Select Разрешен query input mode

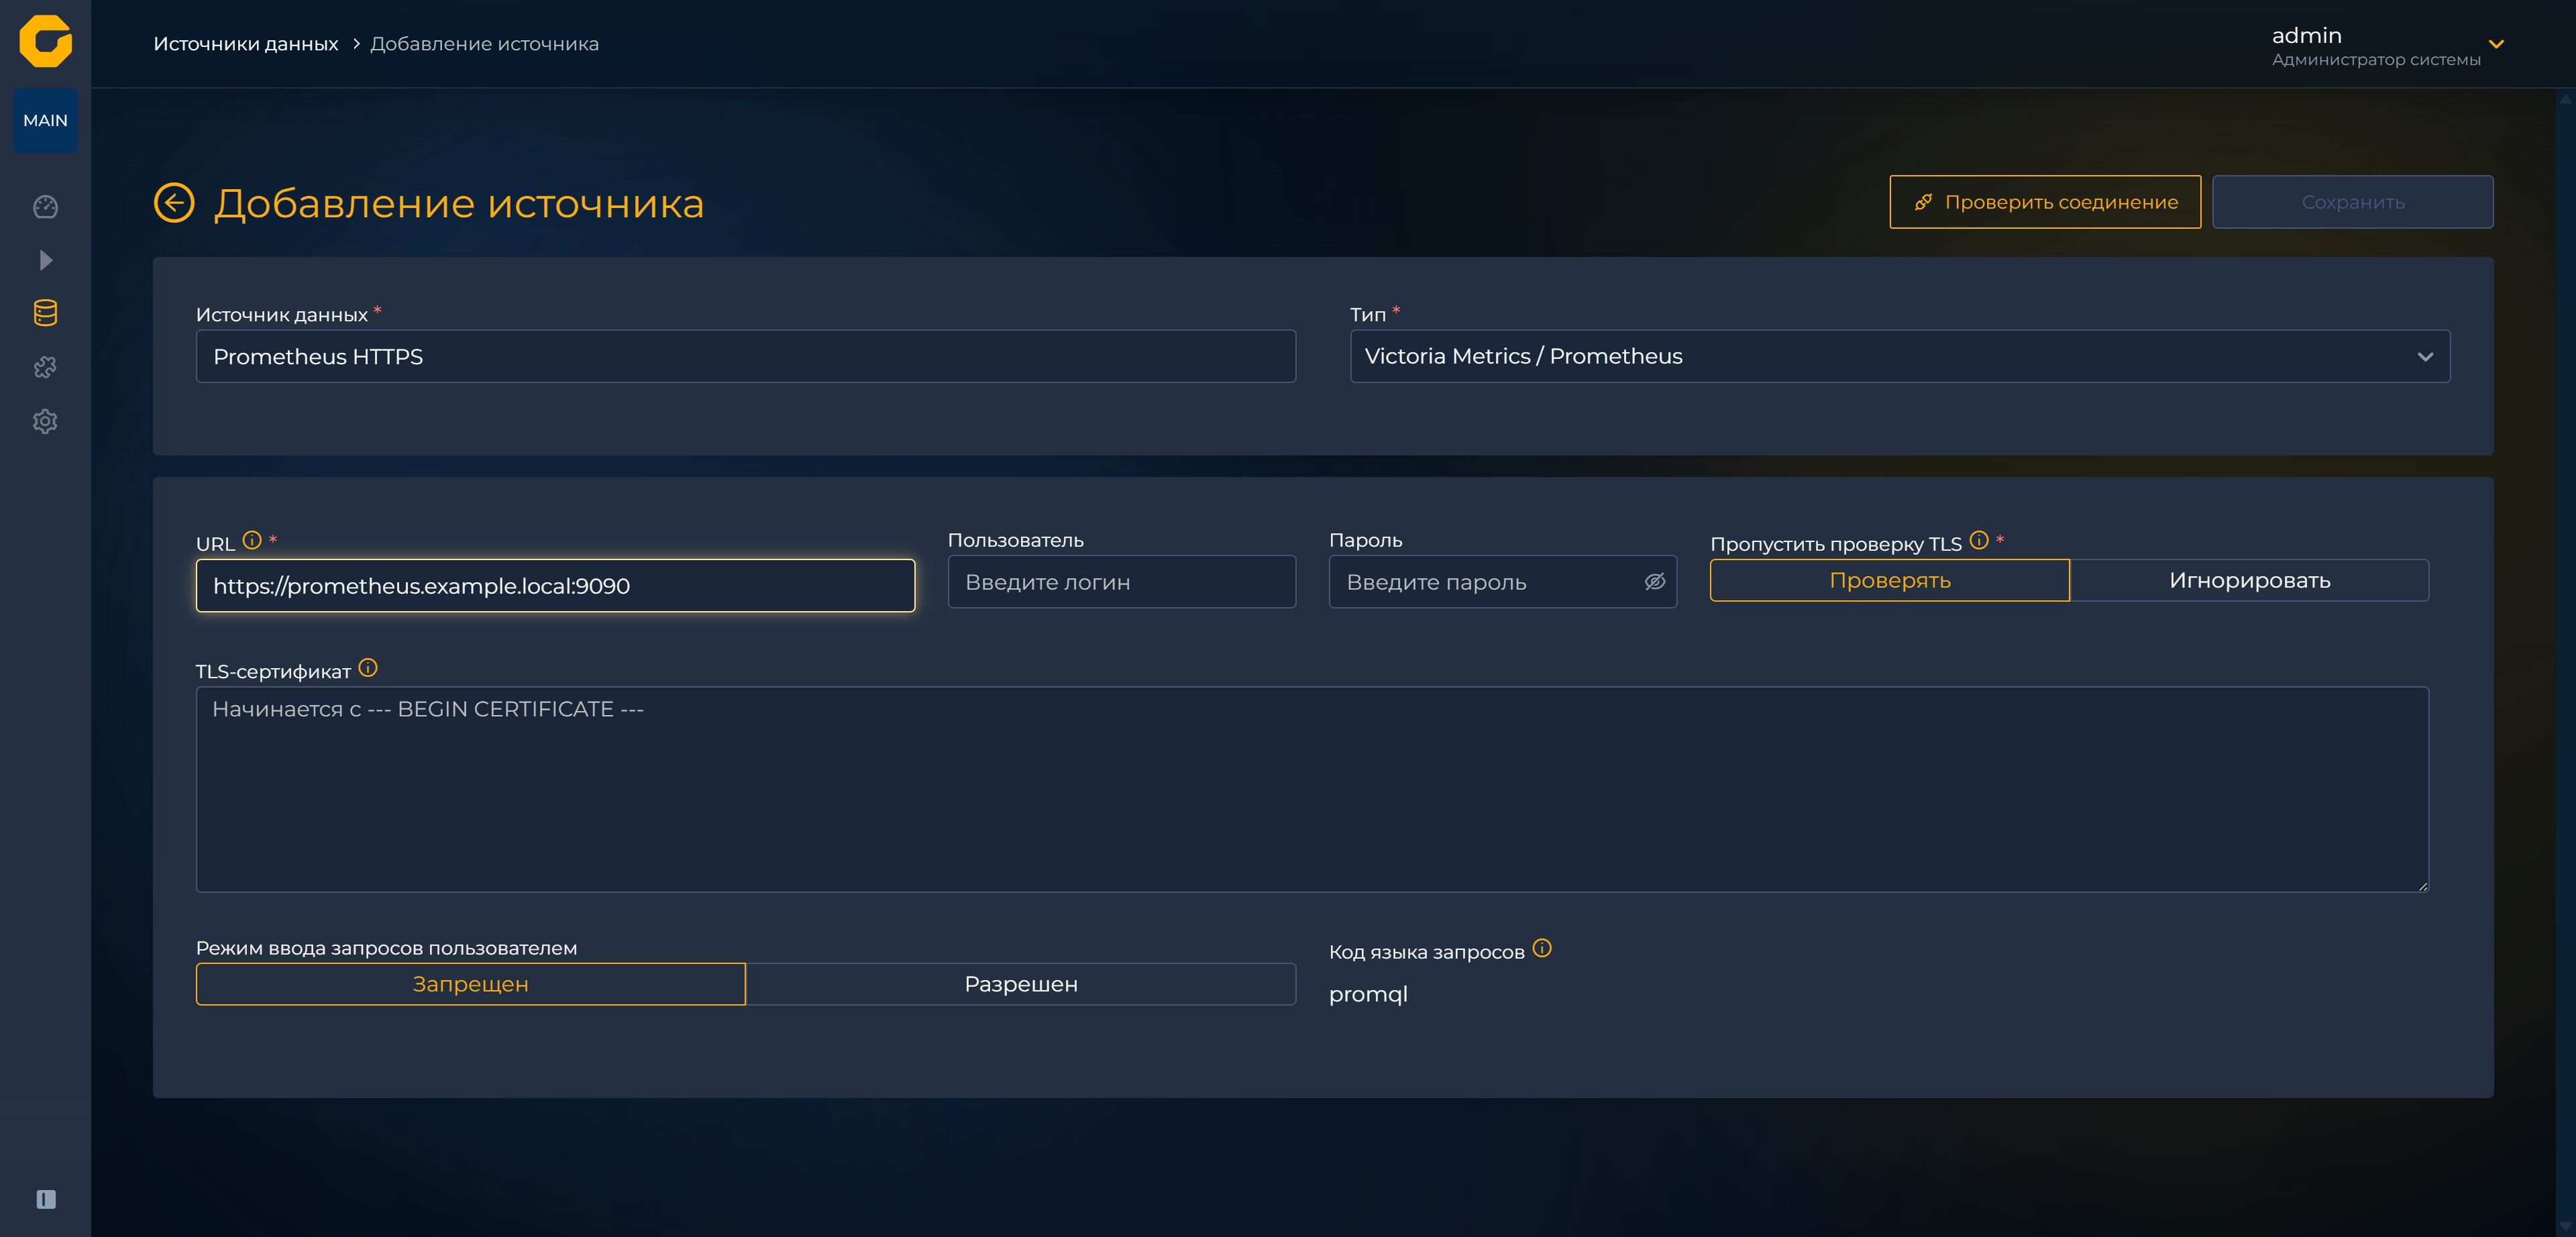click(x=1021, y=984)
